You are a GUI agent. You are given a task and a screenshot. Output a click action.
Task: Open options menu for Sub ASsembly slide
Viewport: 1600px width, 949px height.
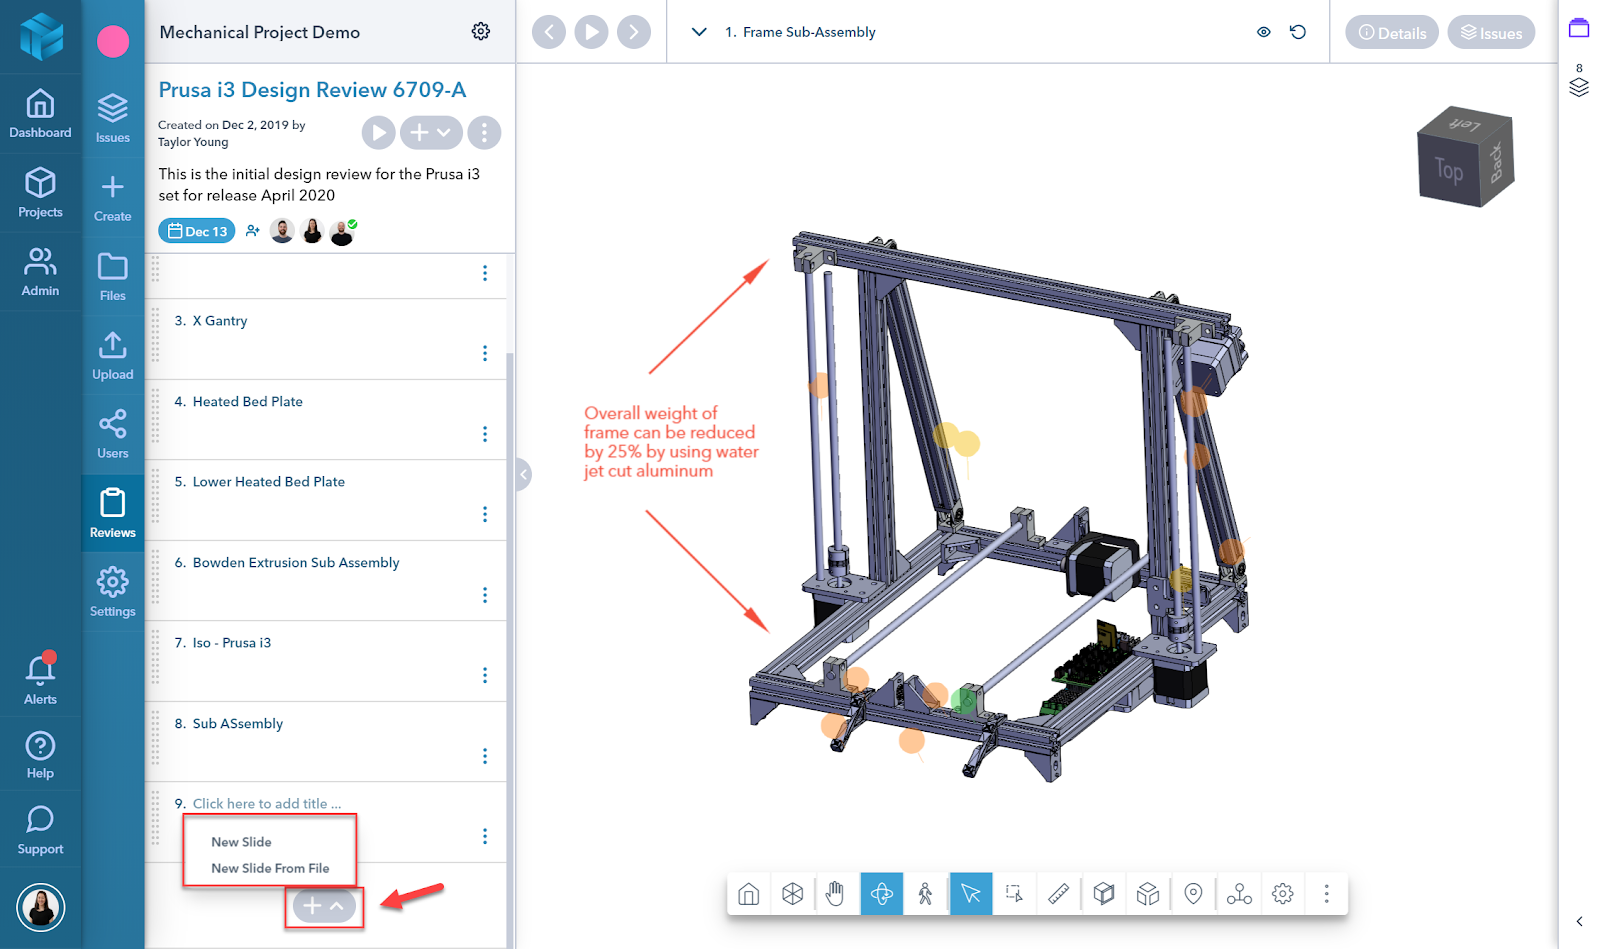tap(485, 756)
